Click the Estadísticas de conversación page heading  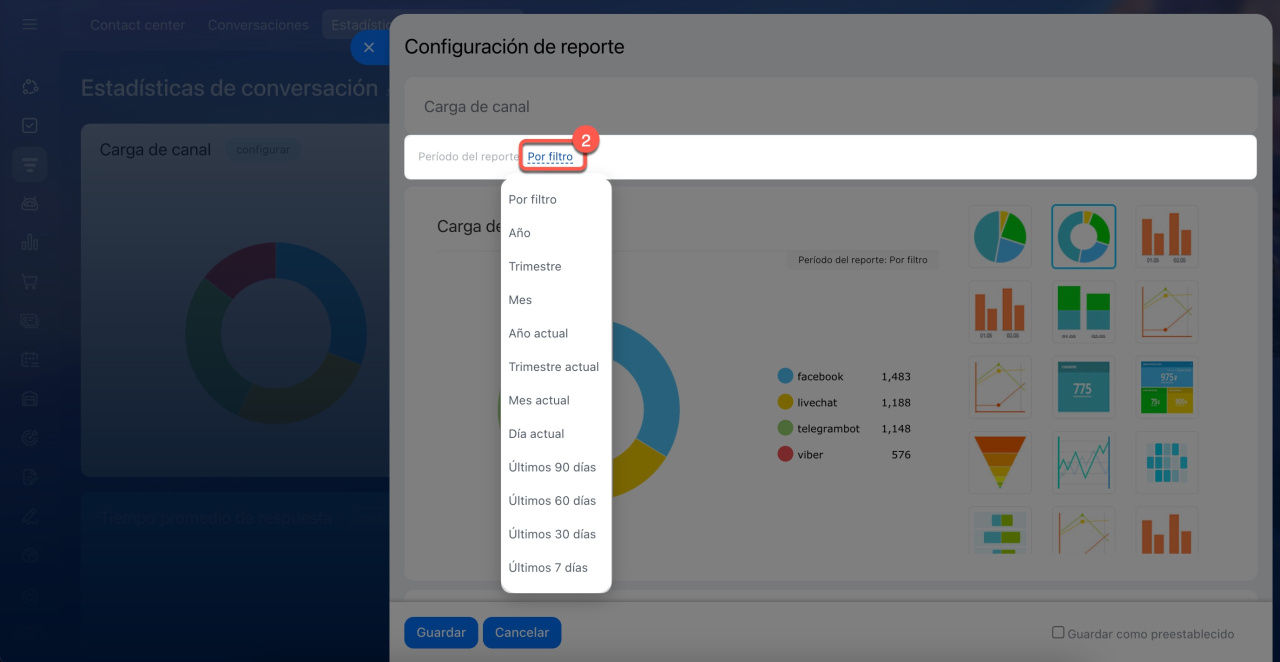[229, 88]
